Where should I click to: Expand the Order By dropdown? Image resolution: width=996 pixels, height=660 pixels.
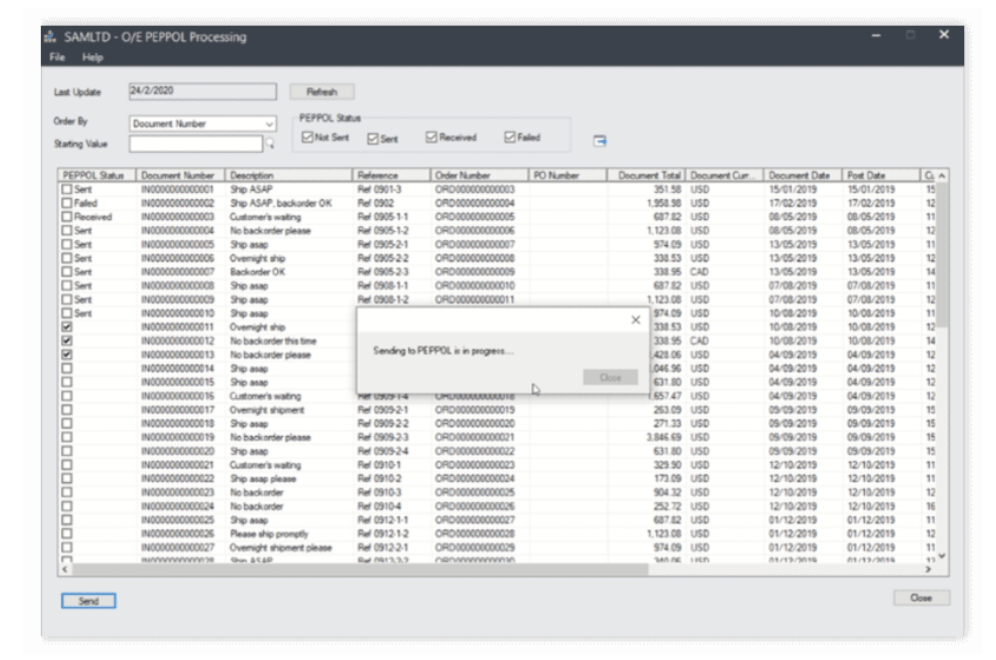[269, 124]
